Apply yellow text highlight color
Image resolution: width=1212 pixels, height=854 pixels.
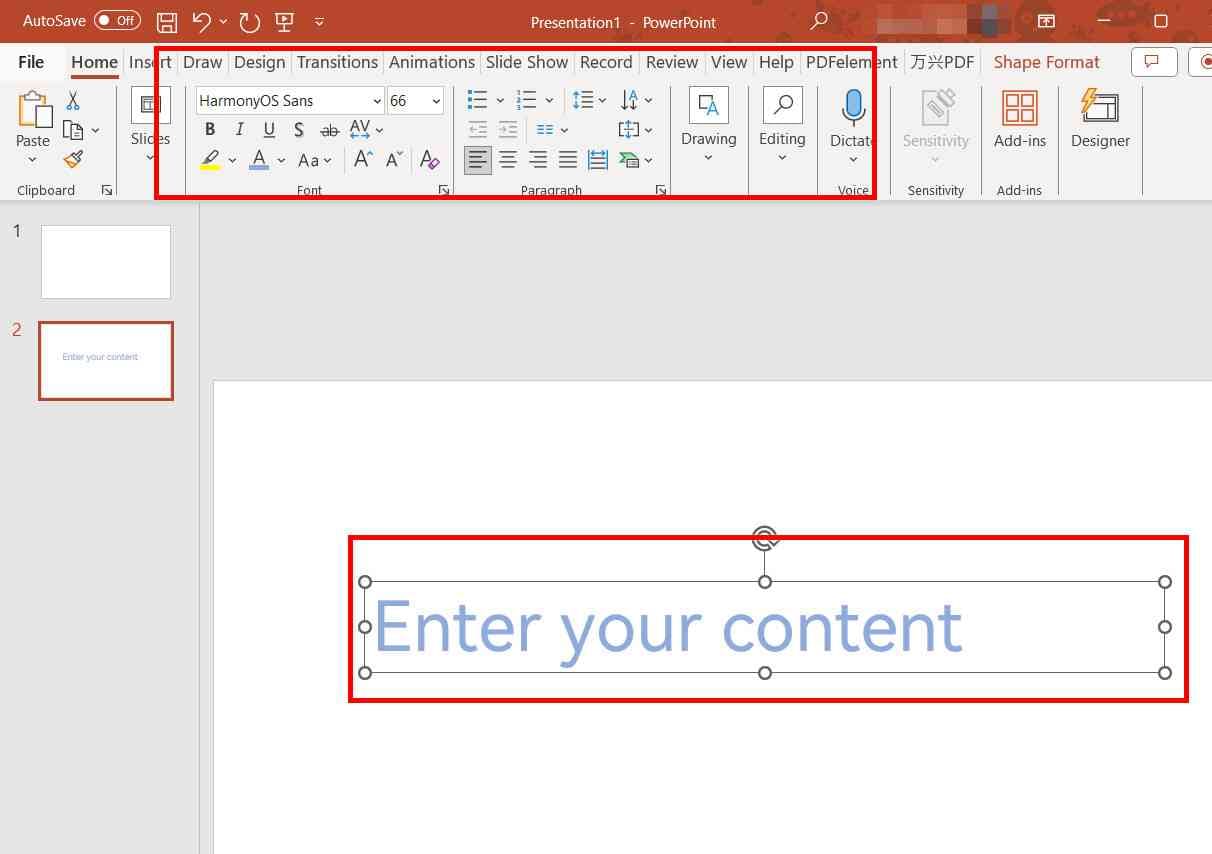click(x=210, y=160)
